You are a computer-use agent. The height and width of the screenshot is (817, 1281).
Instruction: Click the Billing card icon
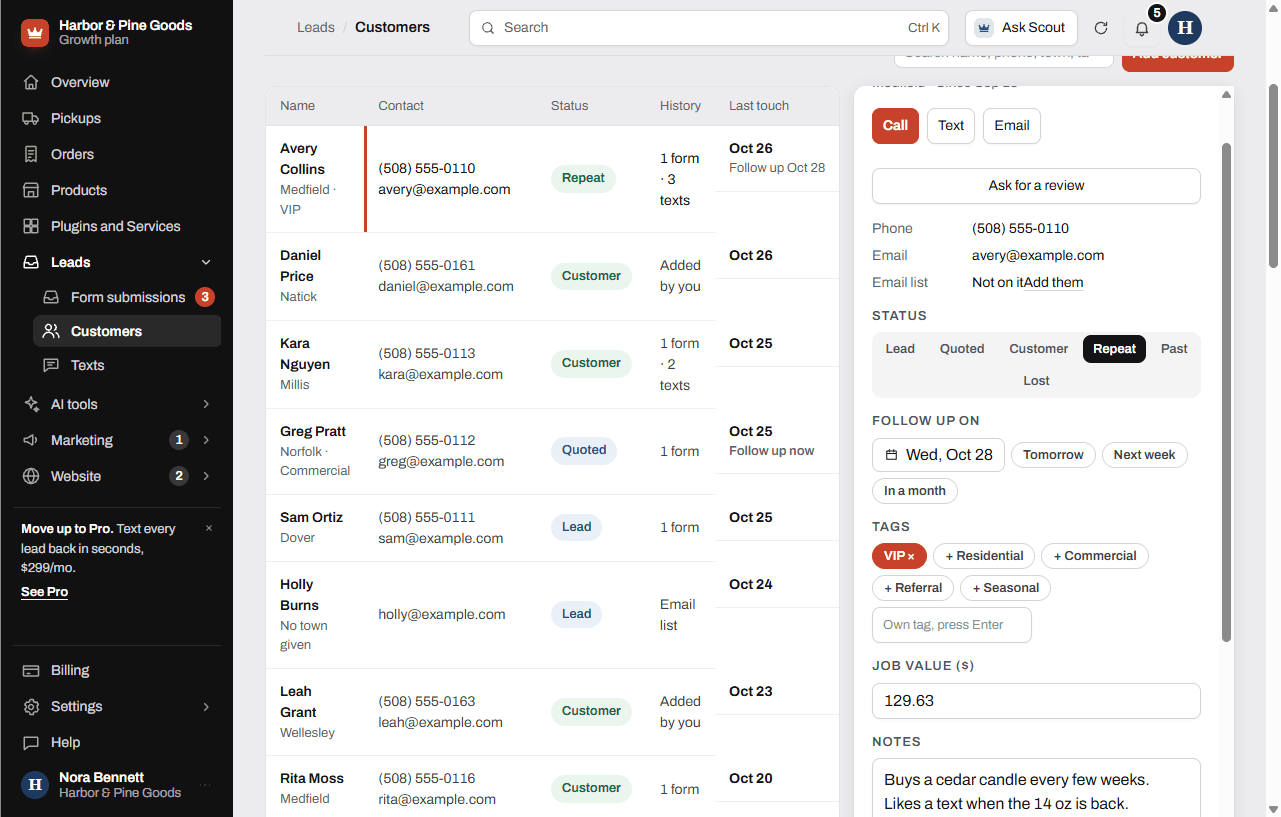pyautogui.click(x=31, y=670)
